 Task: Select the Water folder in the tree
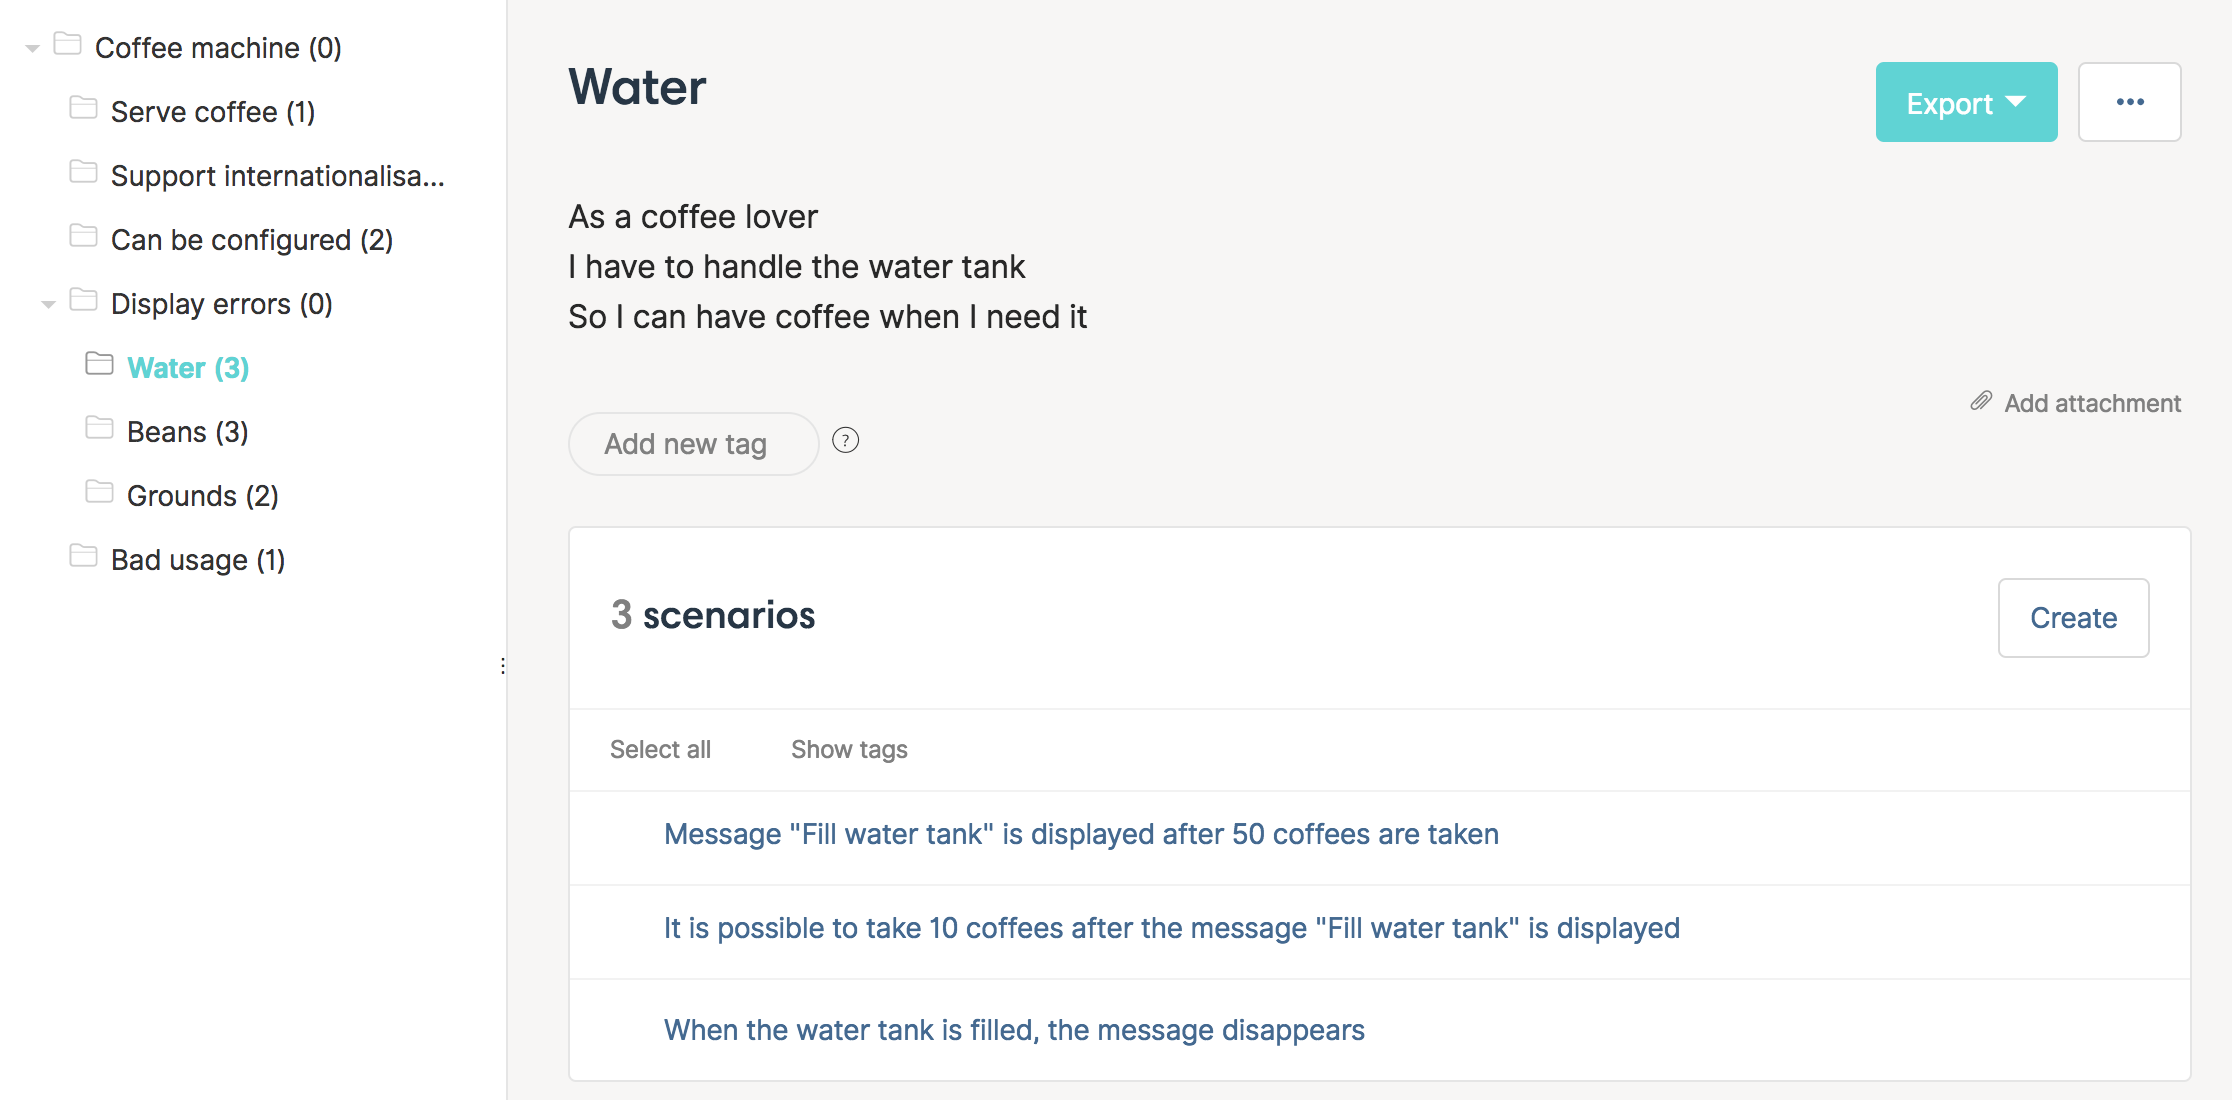point(188,368)
